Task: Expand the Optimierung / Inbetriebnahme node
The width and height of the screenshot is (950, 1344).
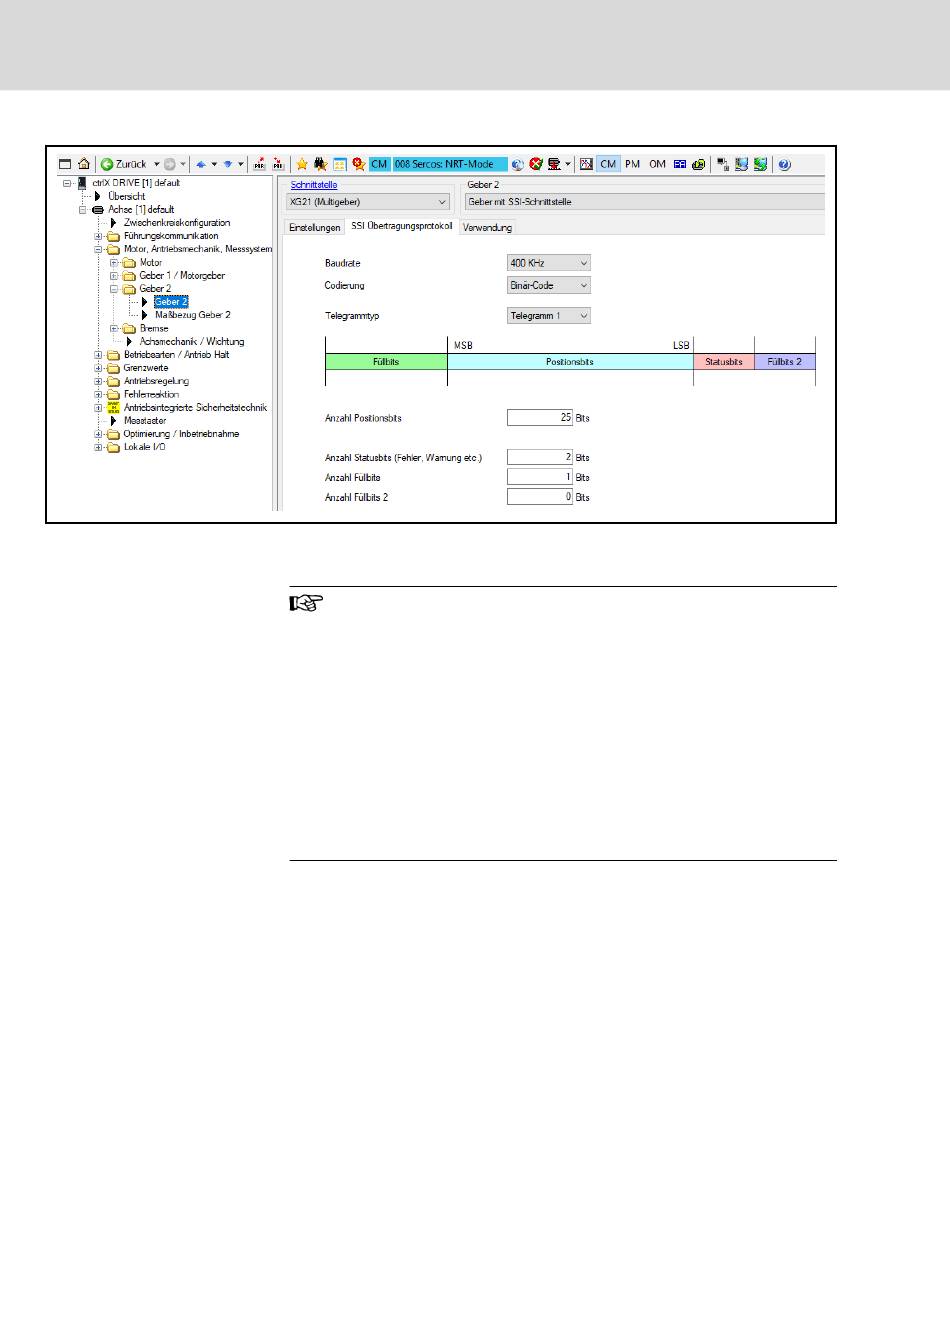Action: [x=98, y=434]
